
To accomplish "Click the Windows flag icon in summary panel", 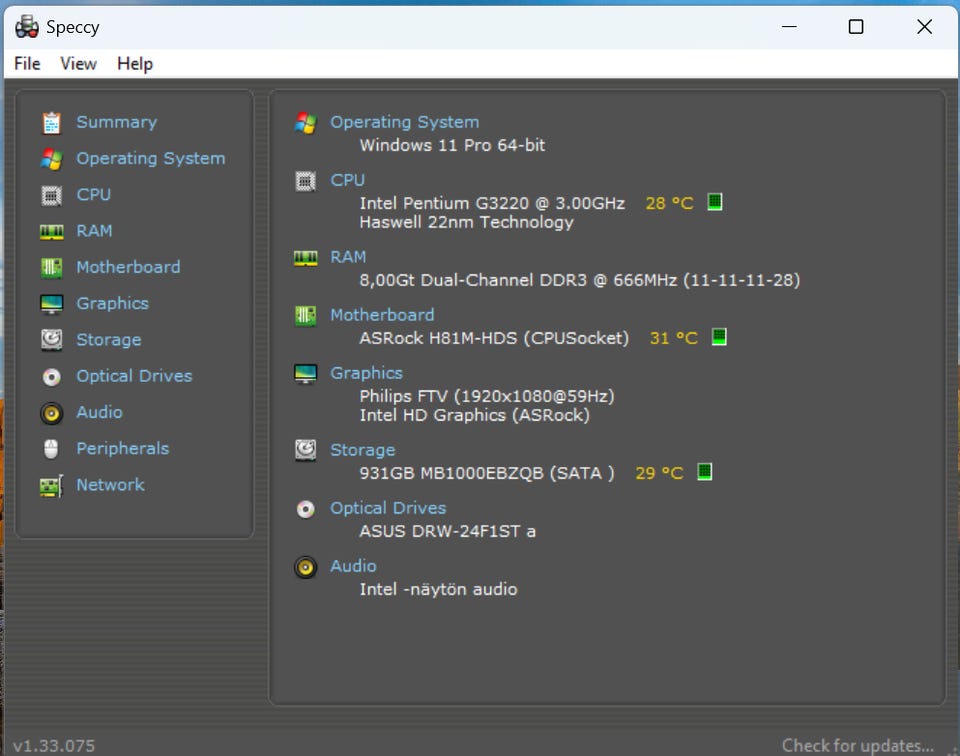I will (306, 122).
